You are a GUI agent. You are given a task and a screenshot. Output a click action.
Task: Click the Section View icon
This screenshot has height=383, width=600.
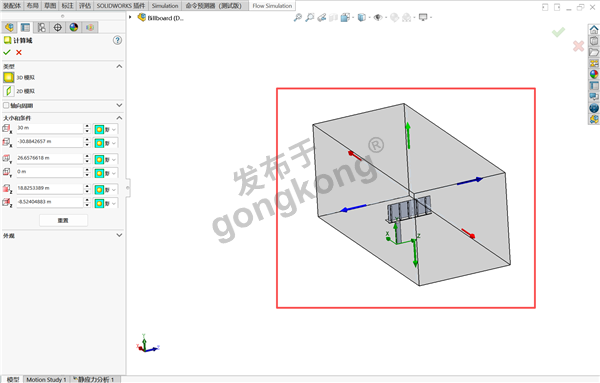334,18
